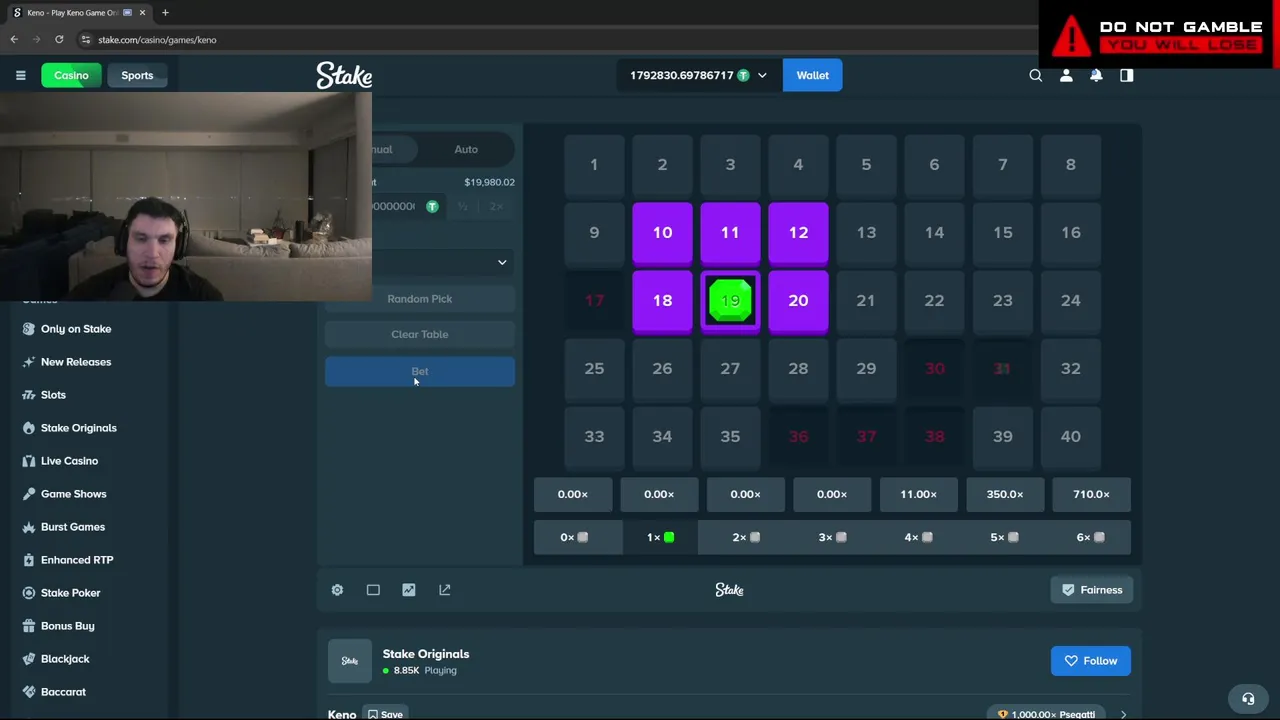Open the Fairness verification dialog

[x=1091, y=590]
